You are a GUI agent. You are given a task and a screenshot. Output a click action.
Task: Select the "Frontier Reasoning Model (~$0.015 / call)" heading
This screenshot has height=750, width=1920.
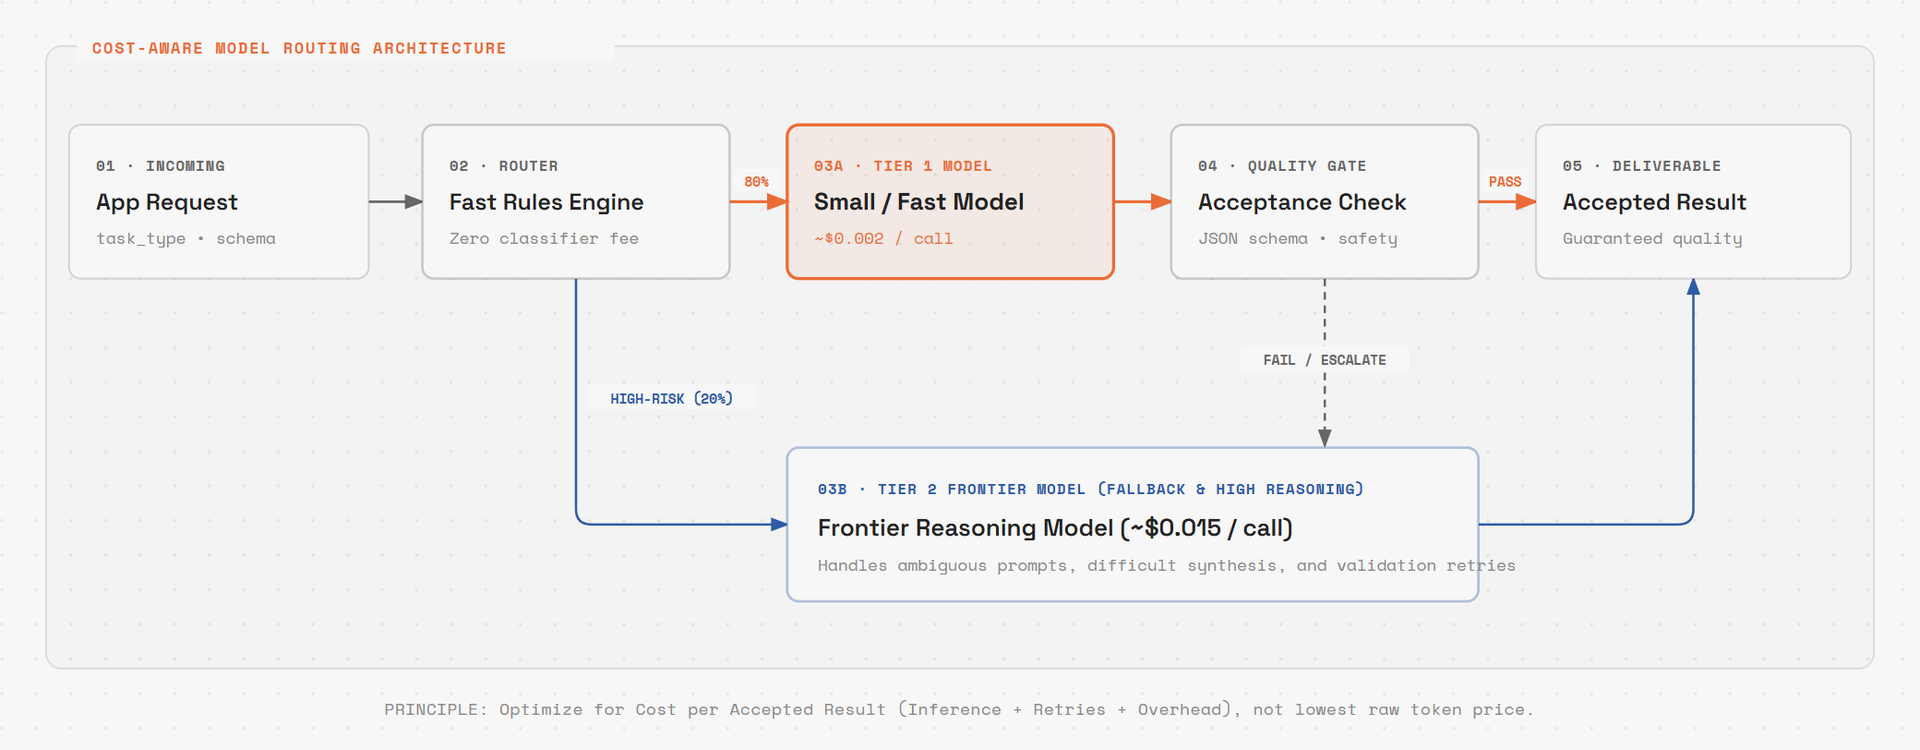pyautogui.click(x=1055, y=528)
